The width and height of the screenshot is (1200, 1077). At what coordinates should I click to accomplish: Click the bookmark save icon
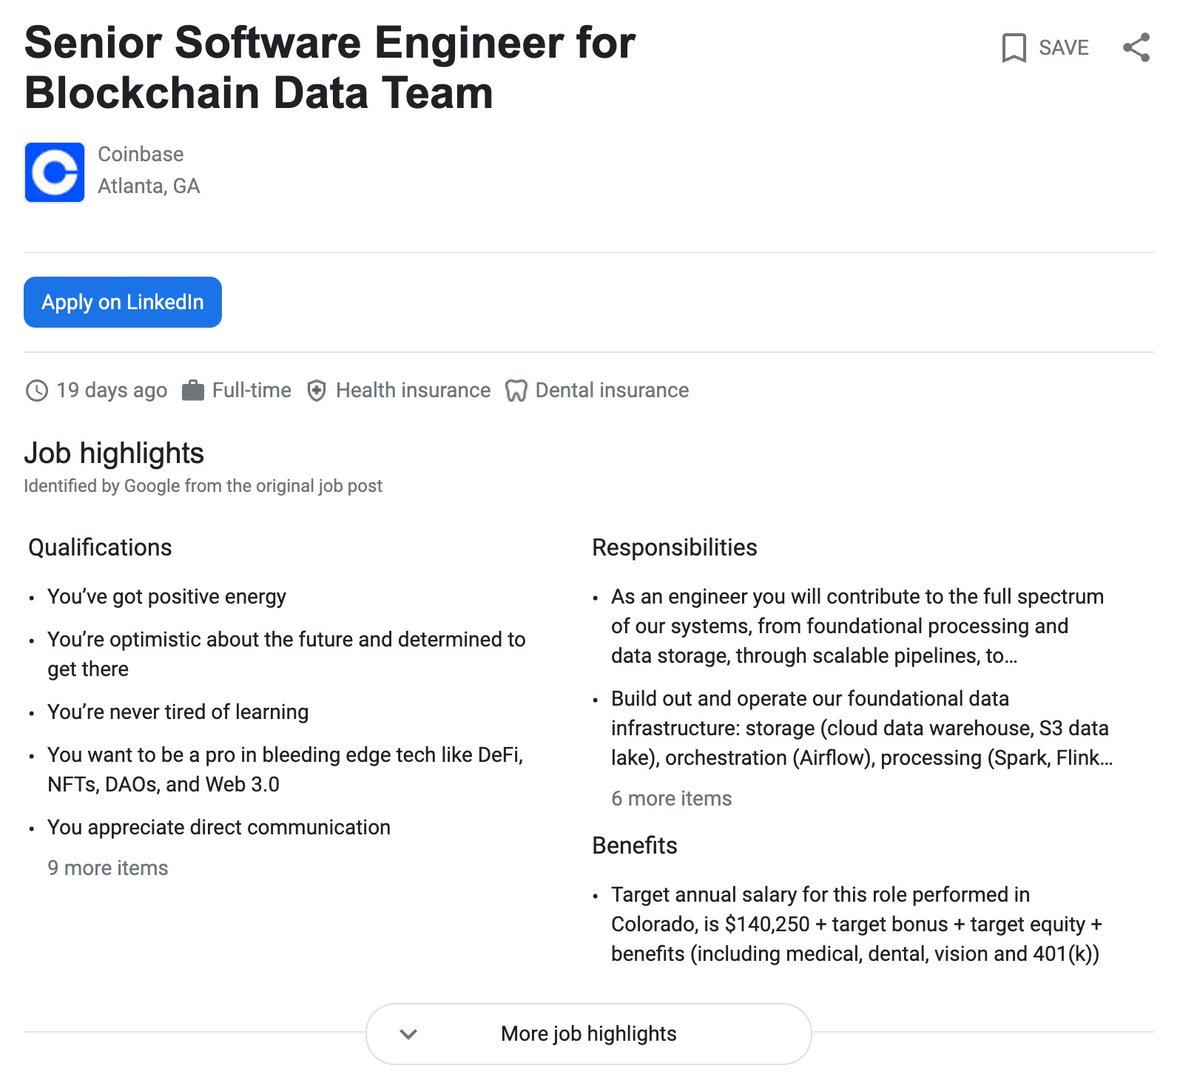pos(1013,48)
